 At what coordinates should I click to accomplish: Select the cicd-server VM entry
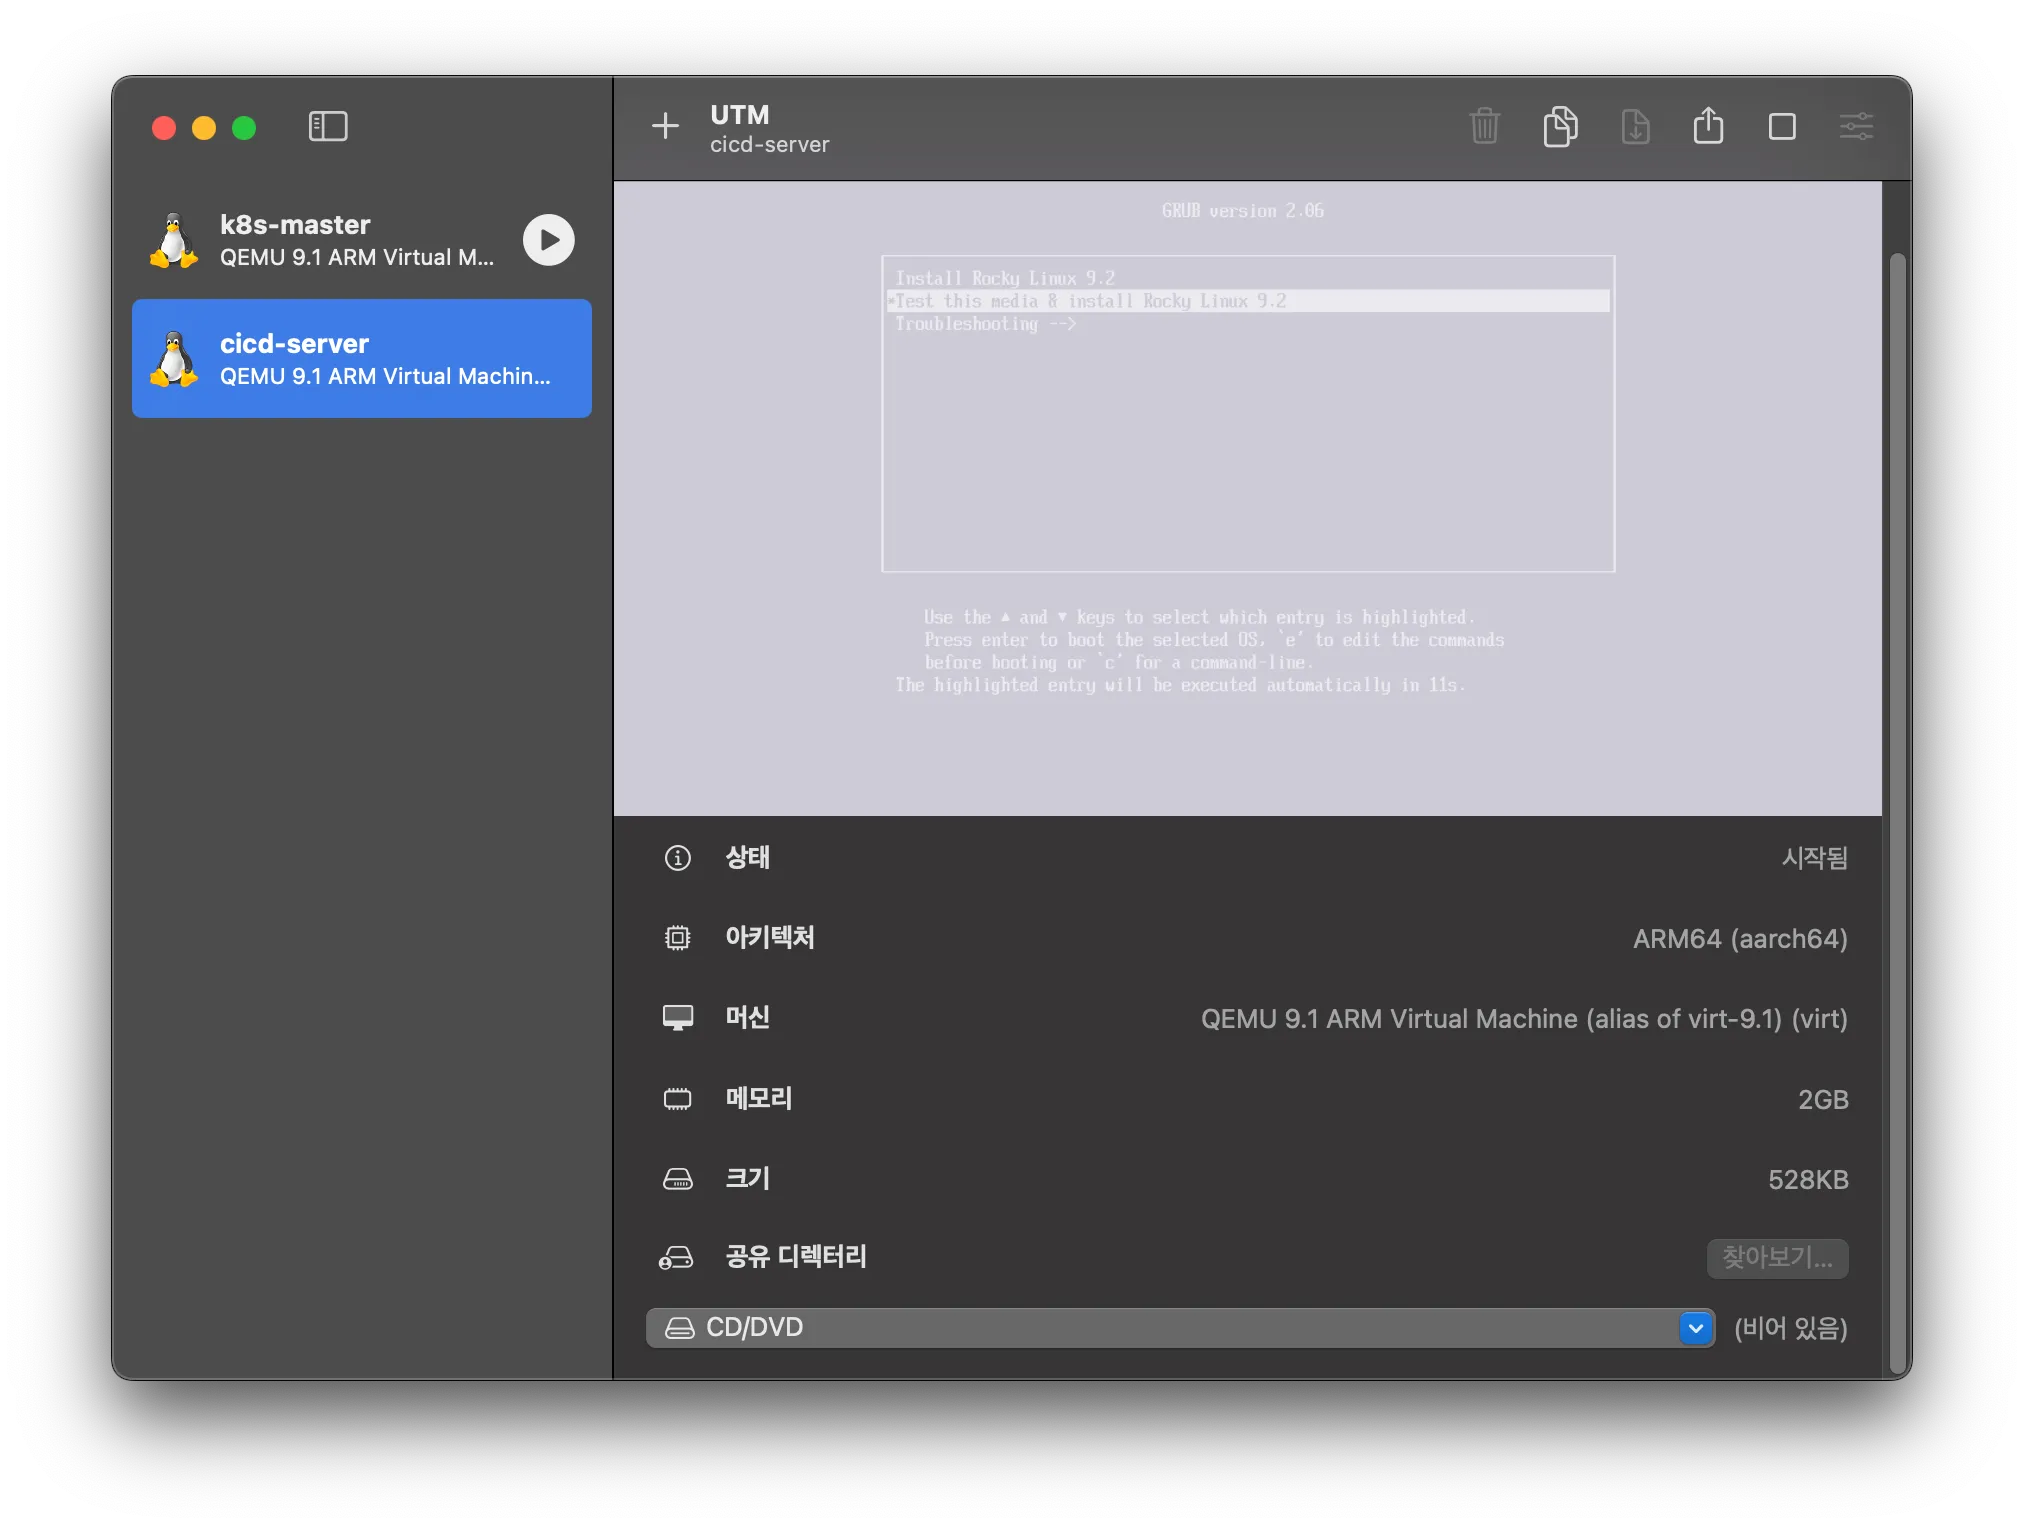click(362, 359)
